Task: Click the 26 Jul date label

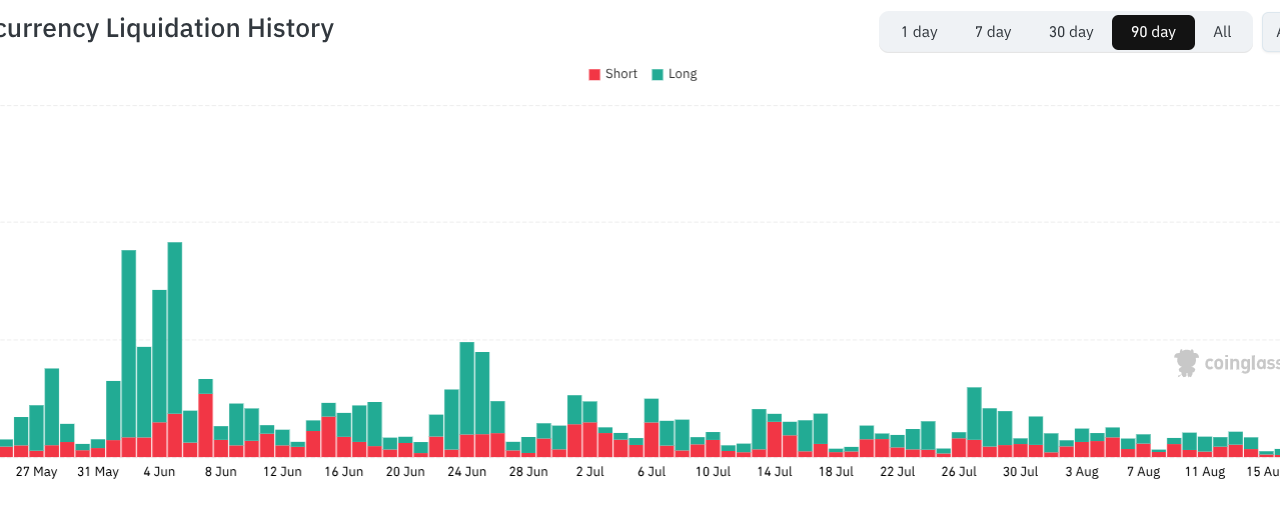Action: coord(959,472)
